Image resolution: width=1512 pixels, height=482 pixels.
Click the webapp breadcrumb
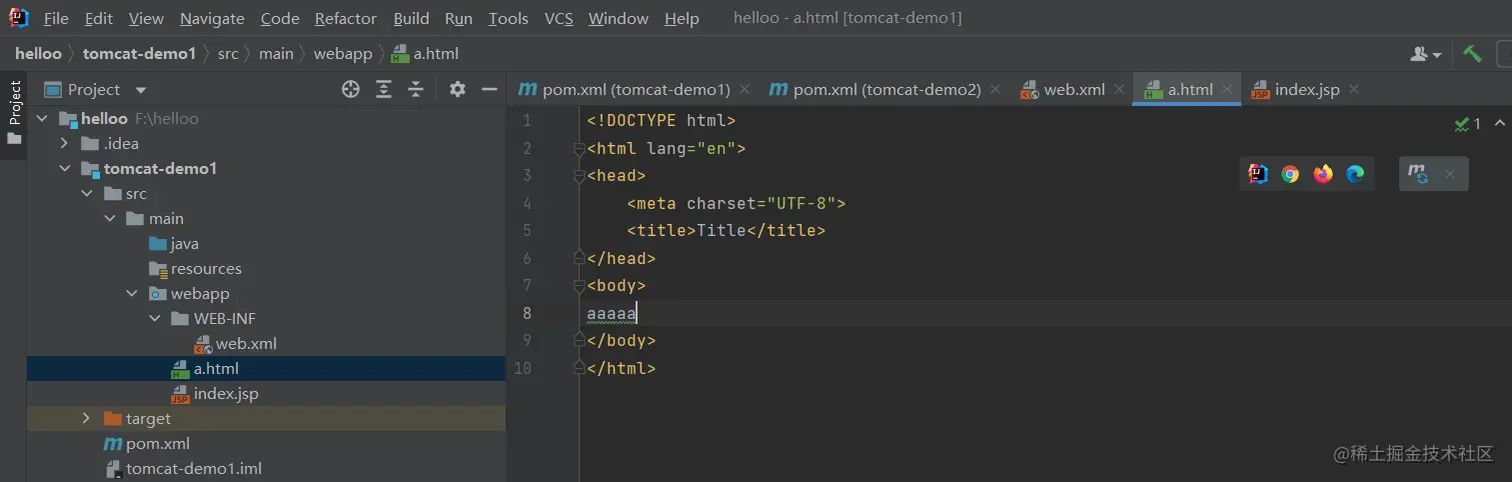pos(343,53)
